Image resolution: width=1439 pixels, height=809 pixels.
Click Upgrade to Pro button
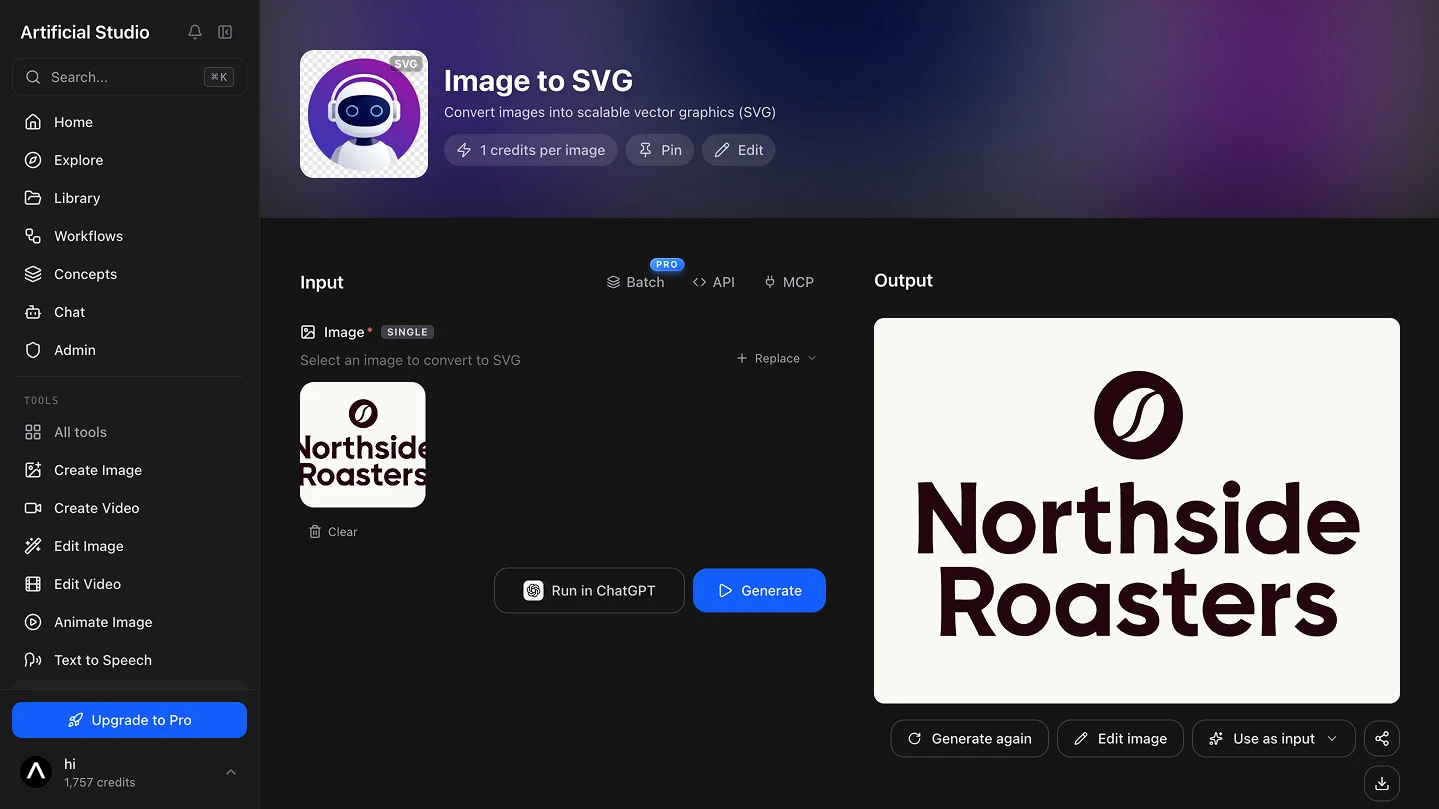click(x=129, y=720)
